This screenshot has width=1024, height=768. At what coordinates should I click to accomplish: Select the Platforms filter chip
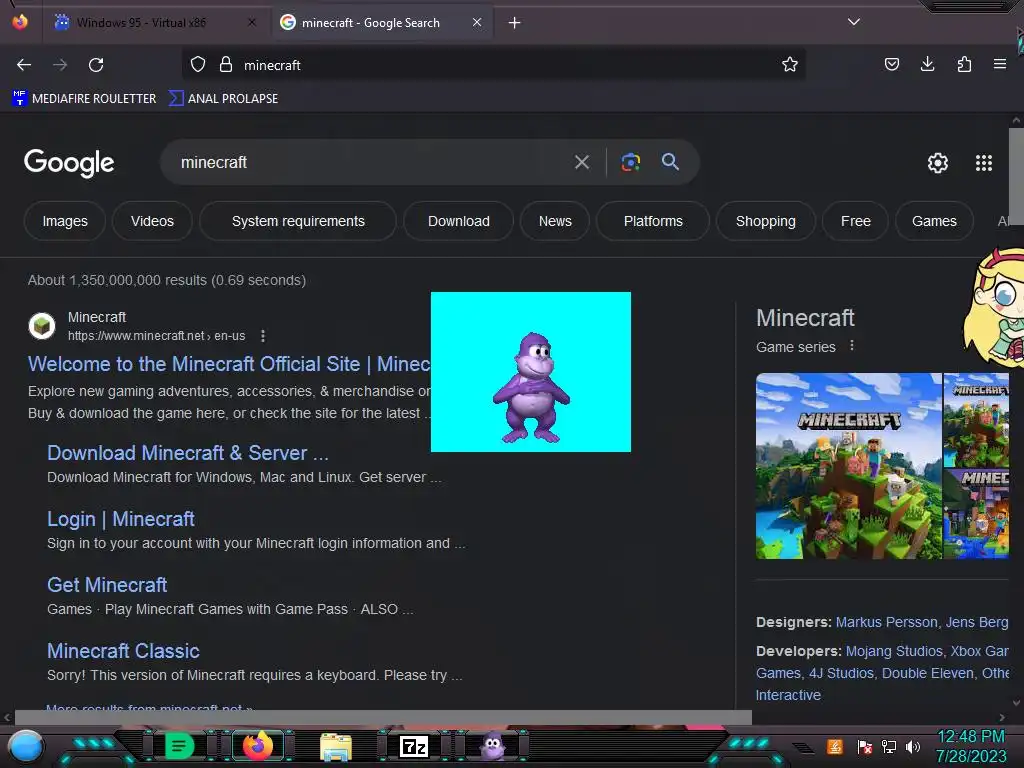click(653, 221)
